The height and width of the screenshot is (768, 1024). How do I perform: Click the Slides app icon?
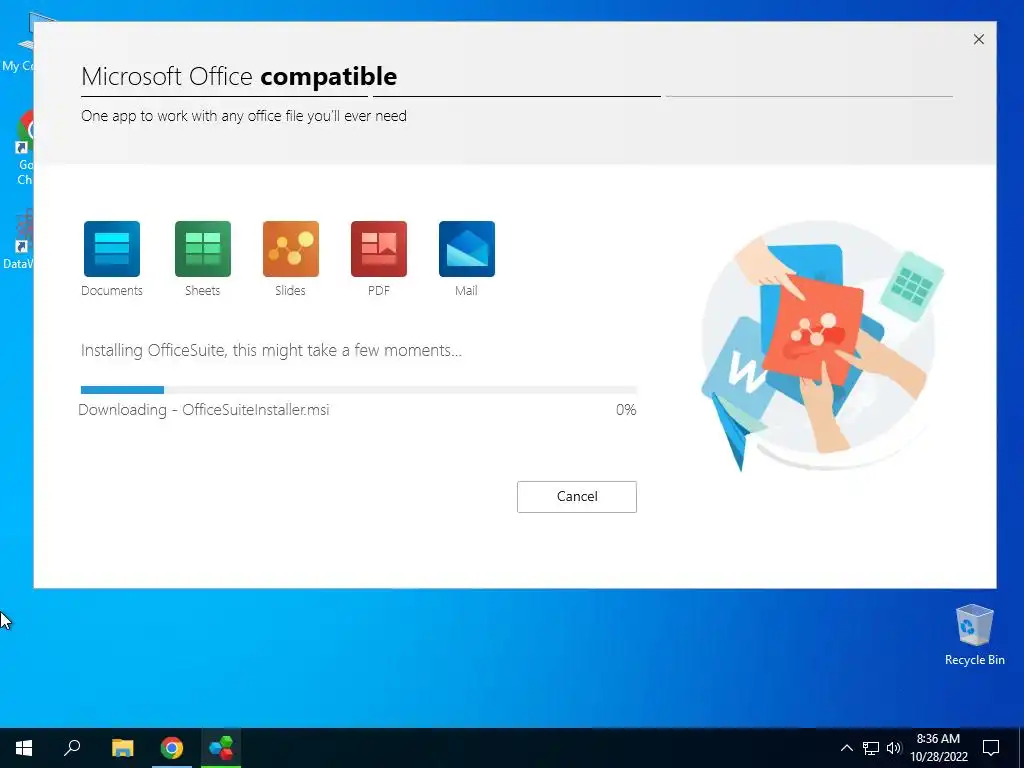click(x=291, y=249)
